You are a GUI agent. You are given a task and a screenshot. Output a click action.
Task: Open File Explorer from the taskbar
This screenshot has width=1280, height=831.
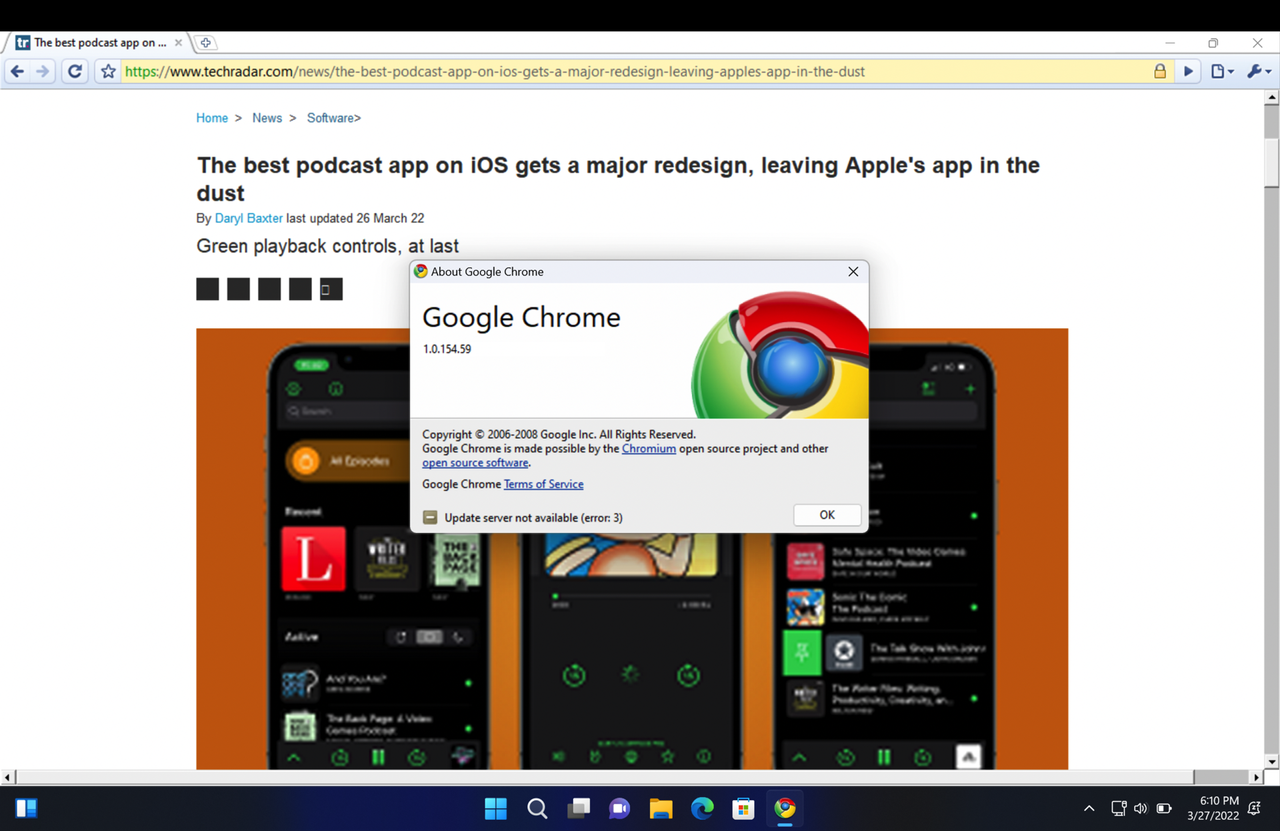[x=660, y=808]
